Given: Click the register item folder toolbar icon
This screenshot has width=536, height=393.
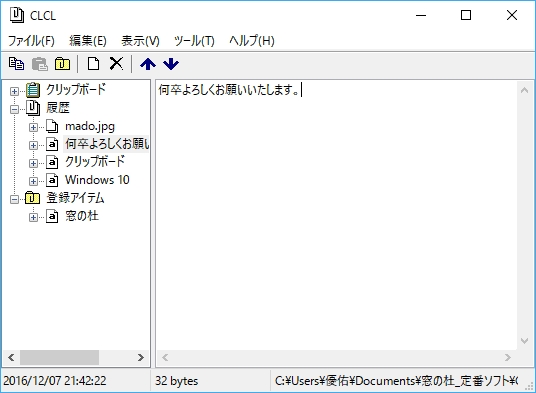Looking at the screenshot, I should click(x=62, y=64).
